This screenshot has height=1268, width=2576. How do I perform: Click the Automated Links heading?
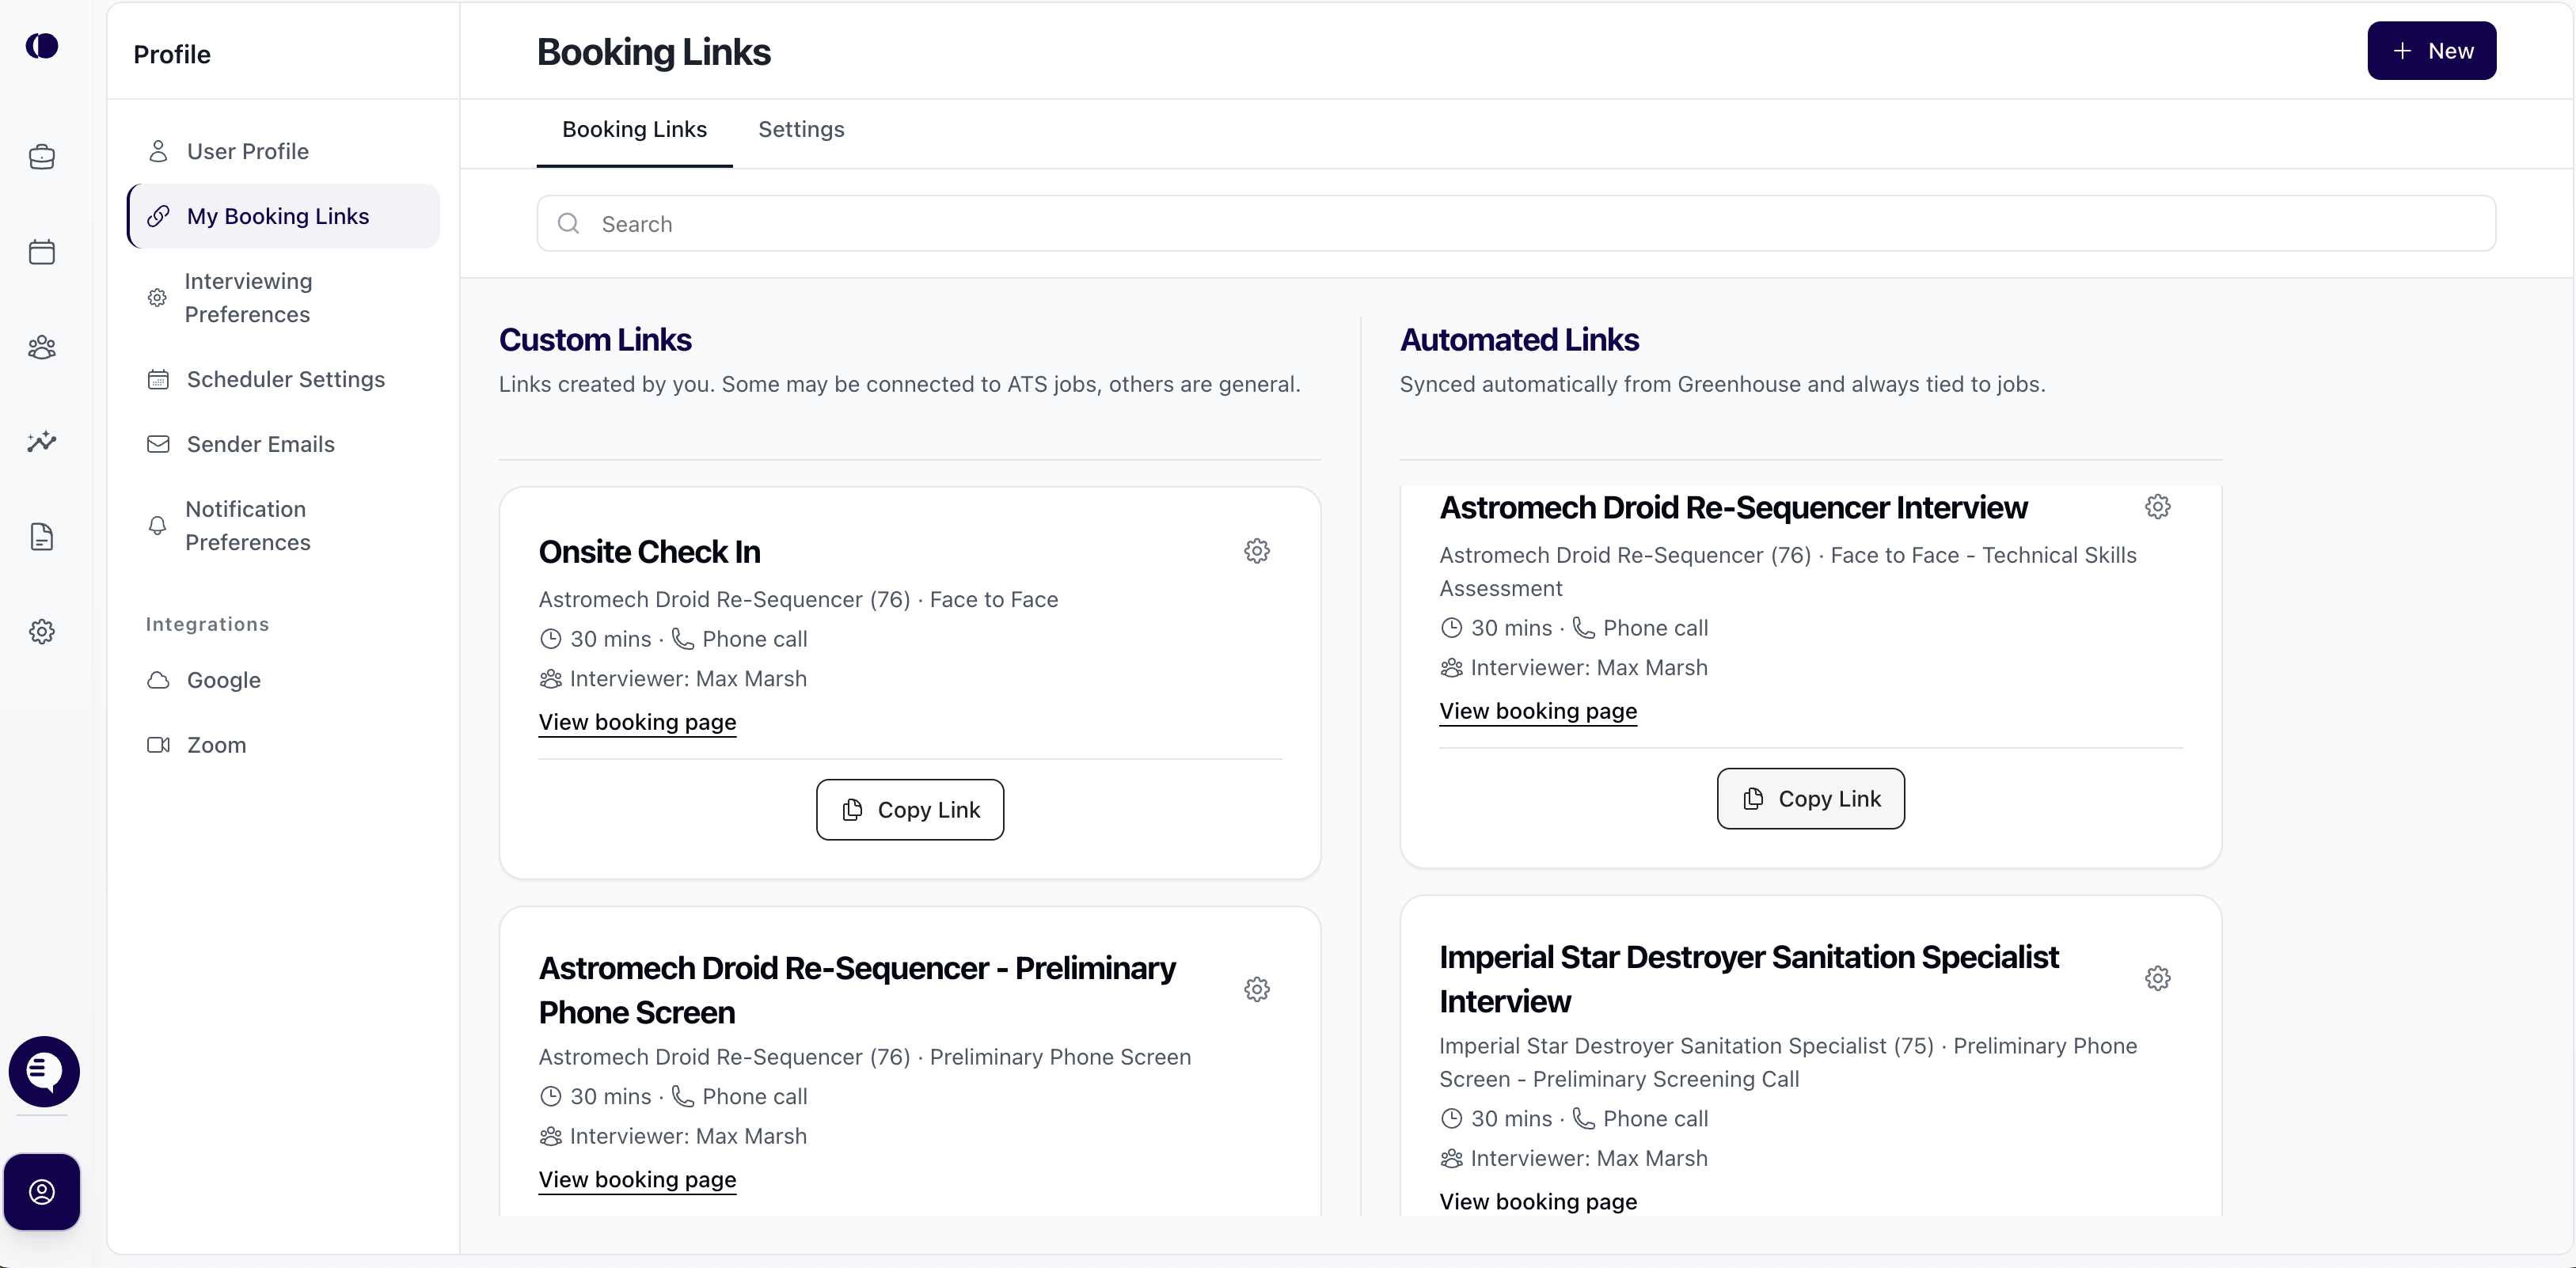[x=1519, y=340]
